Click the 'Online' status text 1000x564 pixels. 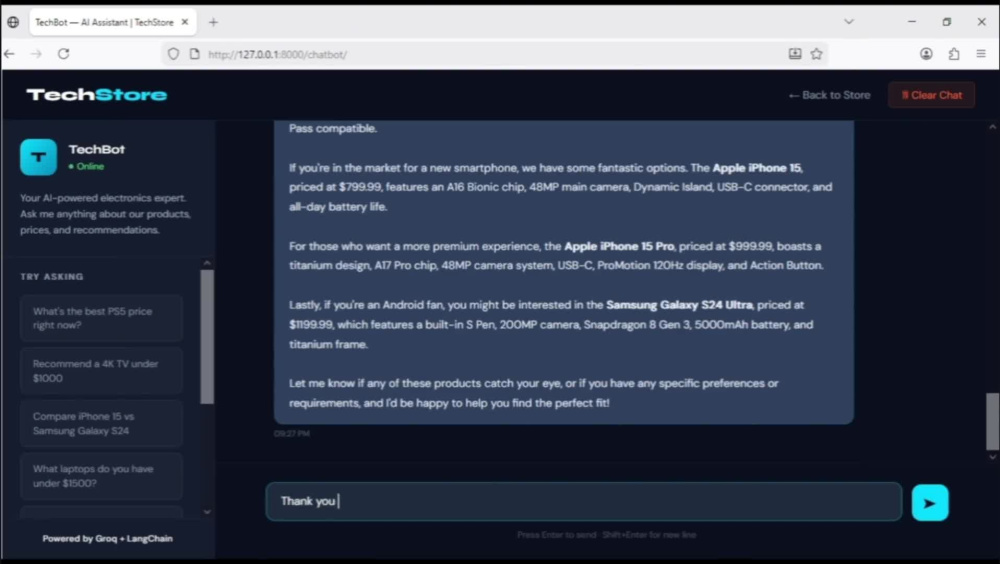coord(90,167)
